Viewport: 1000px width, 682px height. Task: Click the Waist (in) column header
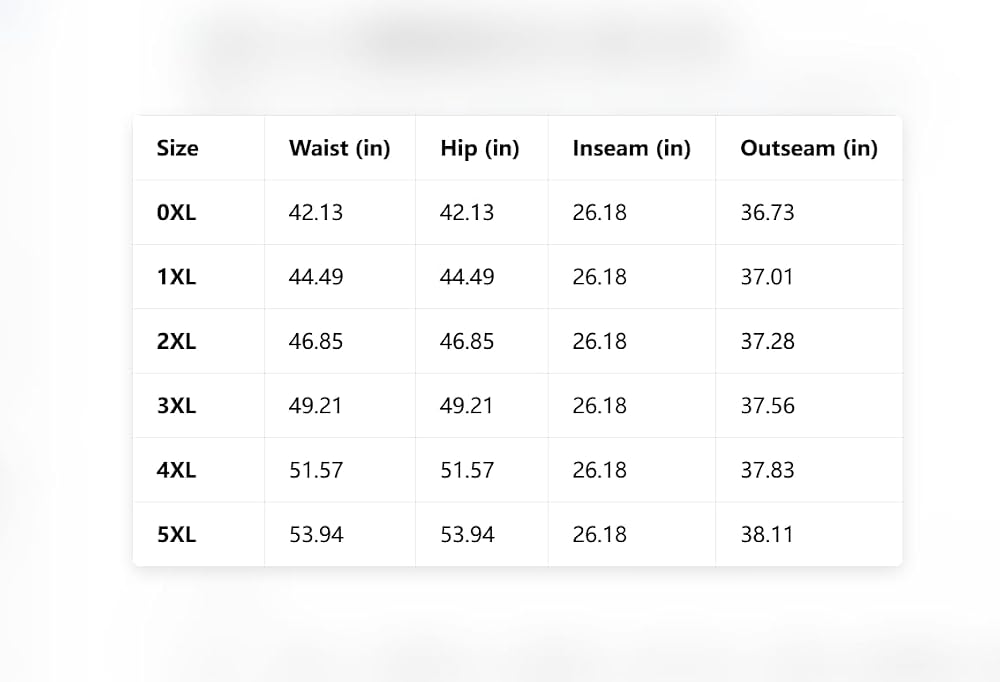tap(339, 148)
